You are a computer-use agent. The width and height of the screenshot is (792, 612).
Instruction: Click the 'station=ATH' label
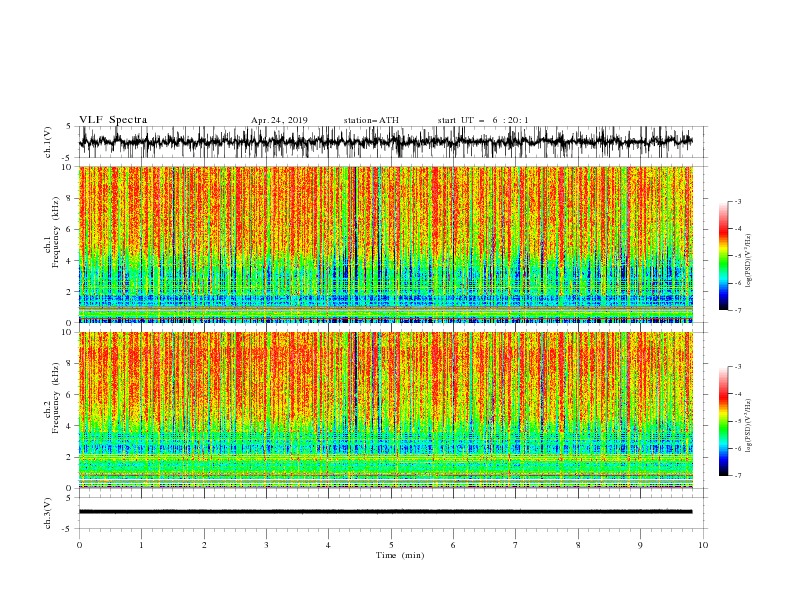(371, 120)
